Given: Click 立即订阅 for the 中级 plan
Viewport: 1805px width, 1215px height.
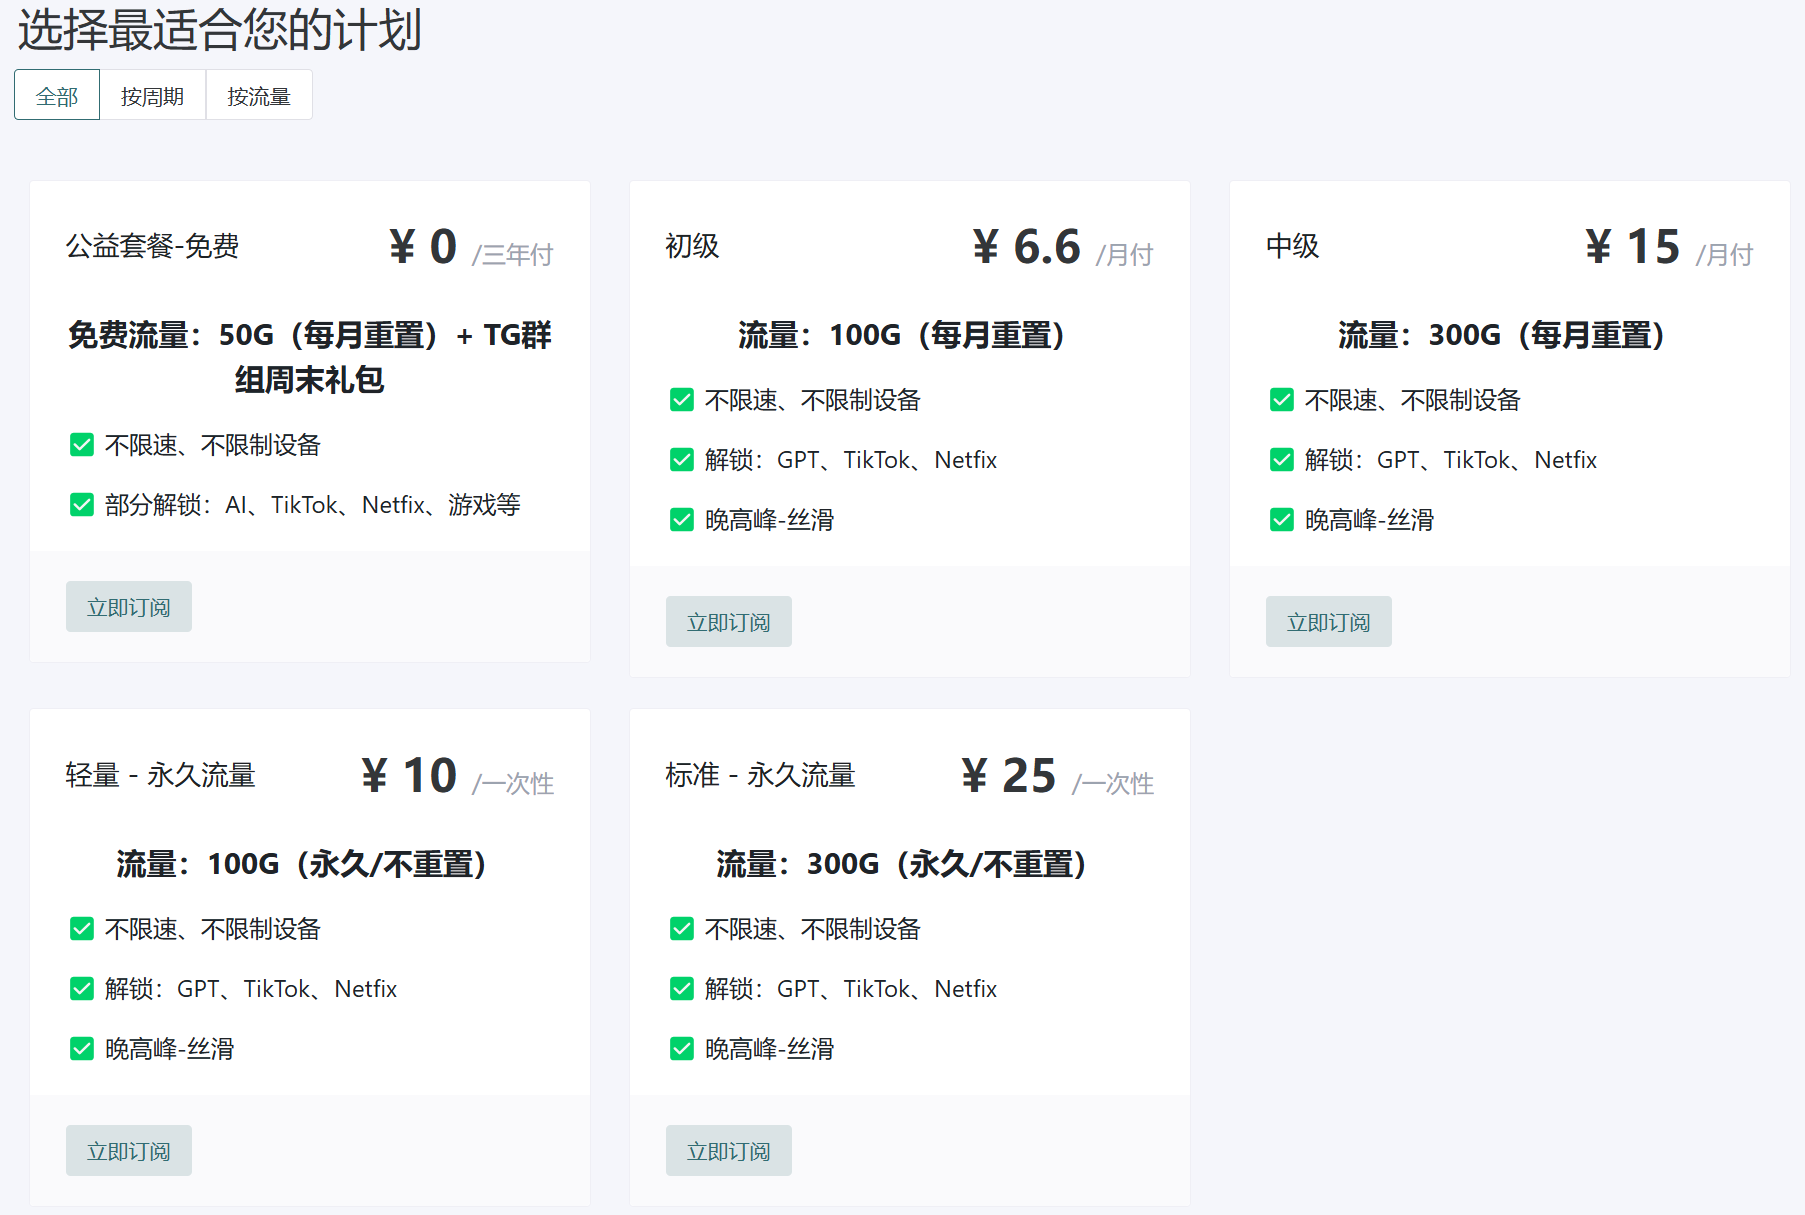Looking at the screenshot, I should click(1329, 622).
